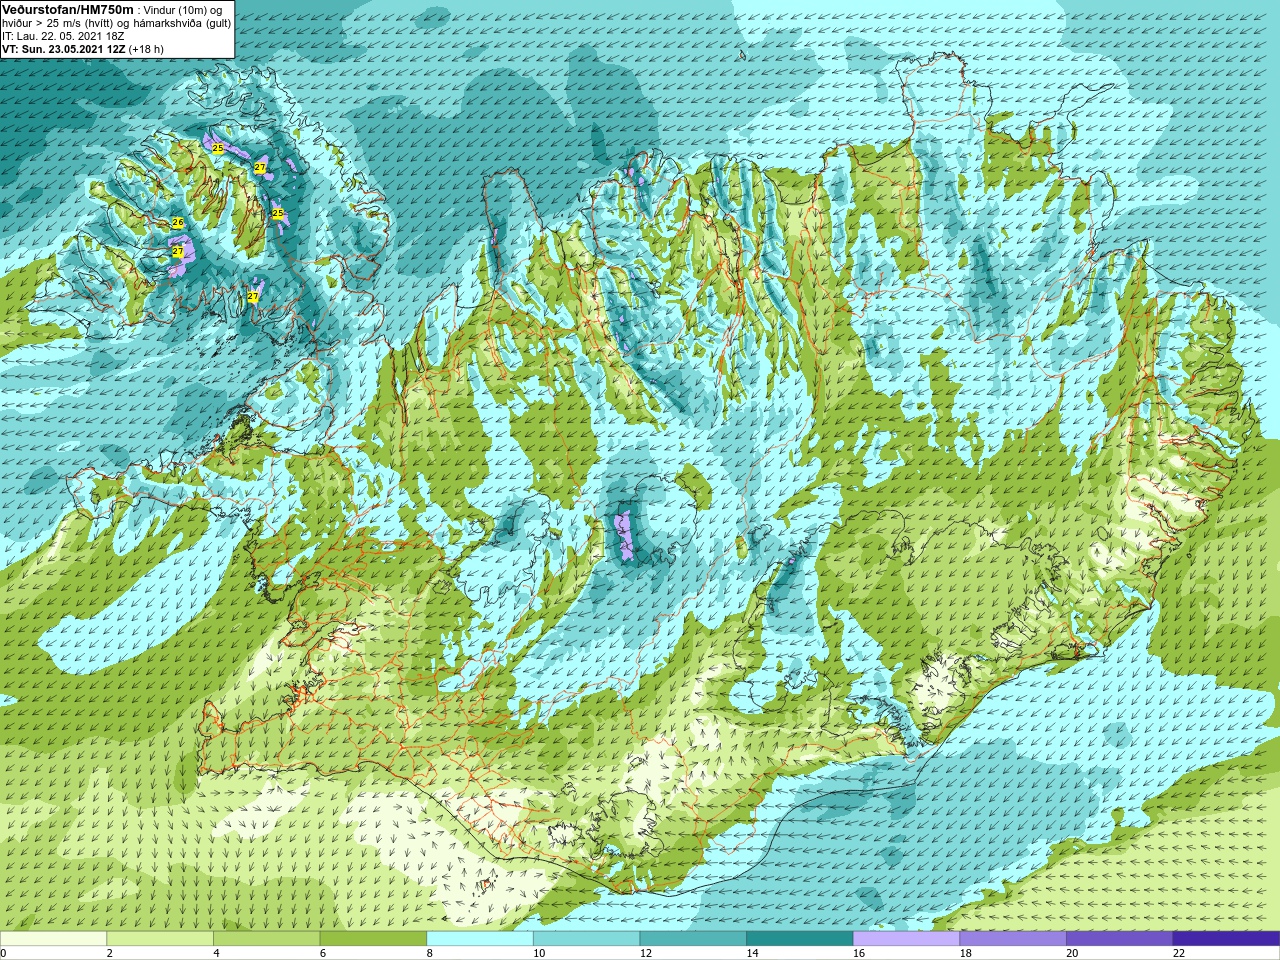Click legend scale number '0'
Screen dimensions: 1280x960
click(x=3, y=954)
